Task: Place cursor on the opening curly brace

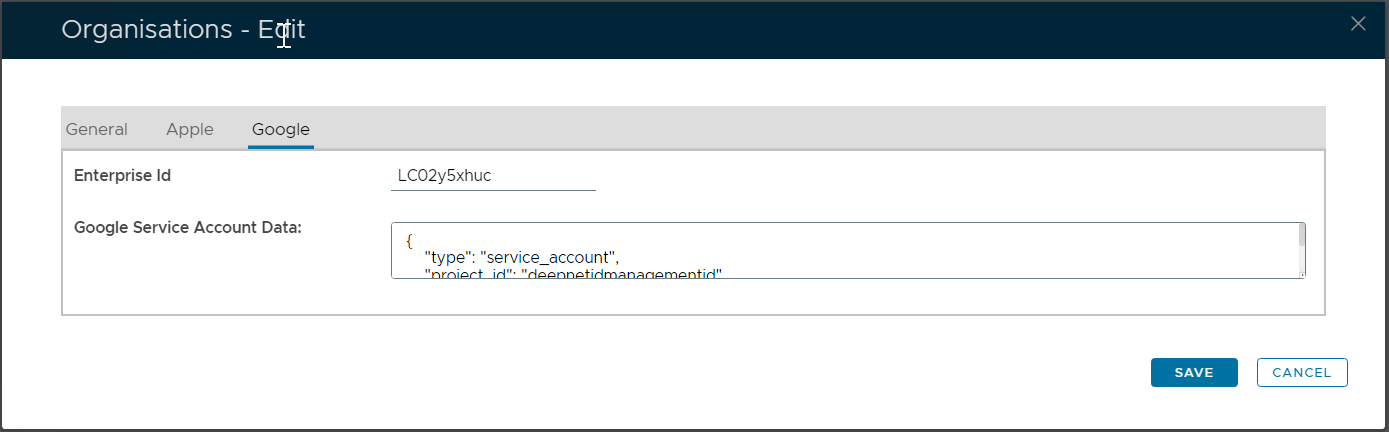Action: (409, 241)
